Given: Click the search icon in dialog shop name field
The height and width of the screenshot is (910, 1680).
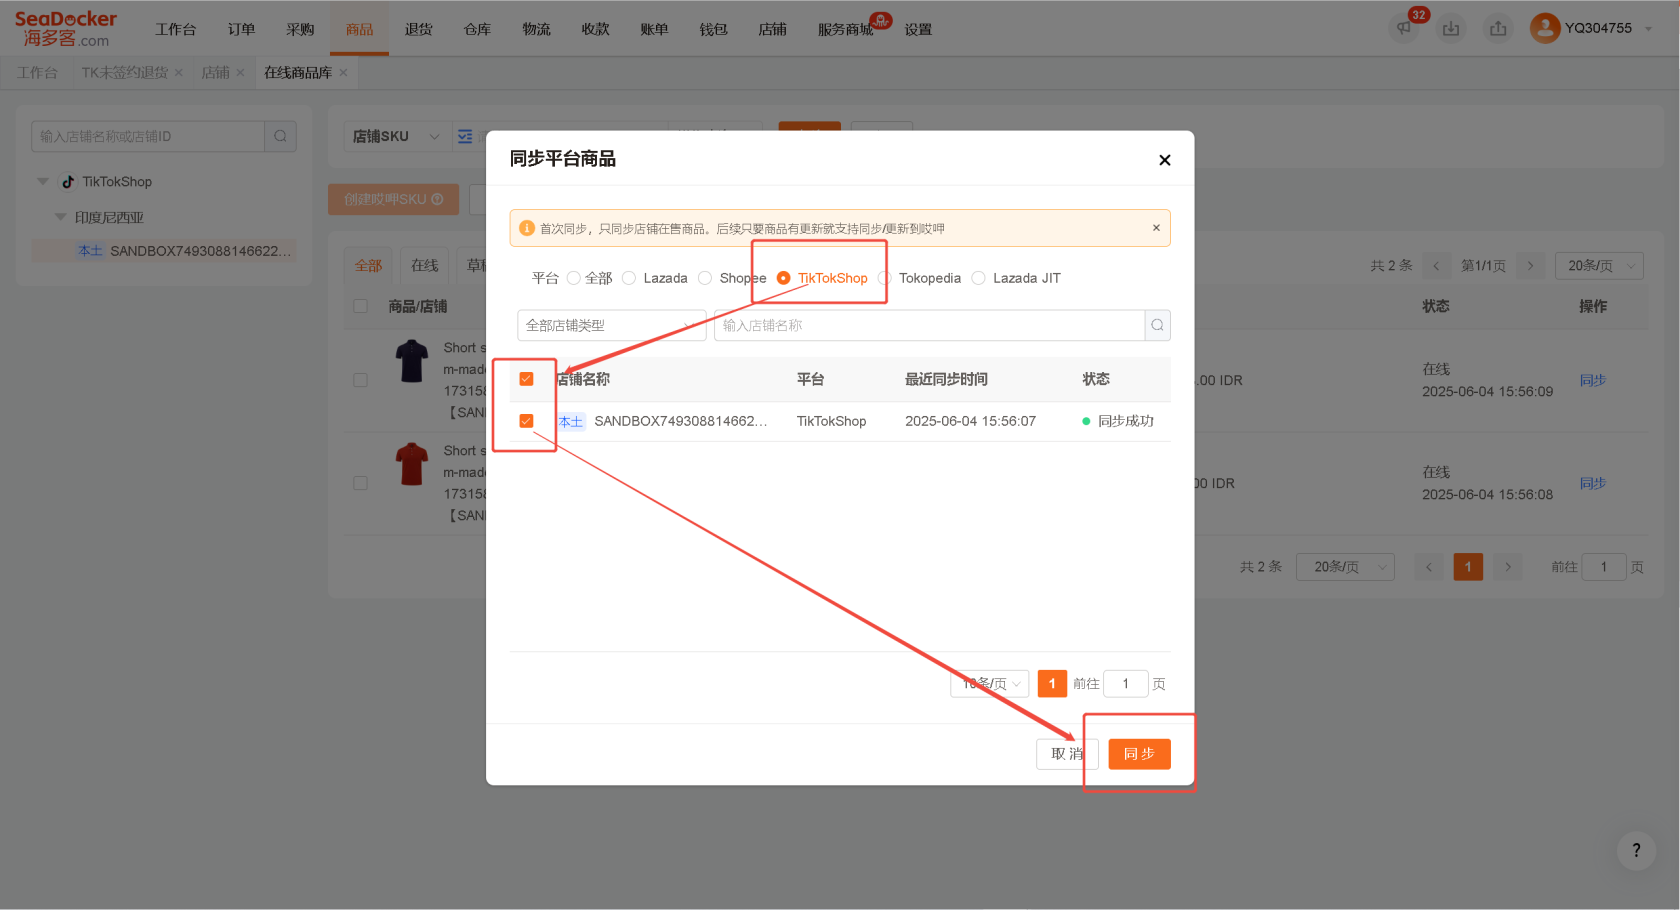Looking at the screenshot, I should tap(1157, 325).
